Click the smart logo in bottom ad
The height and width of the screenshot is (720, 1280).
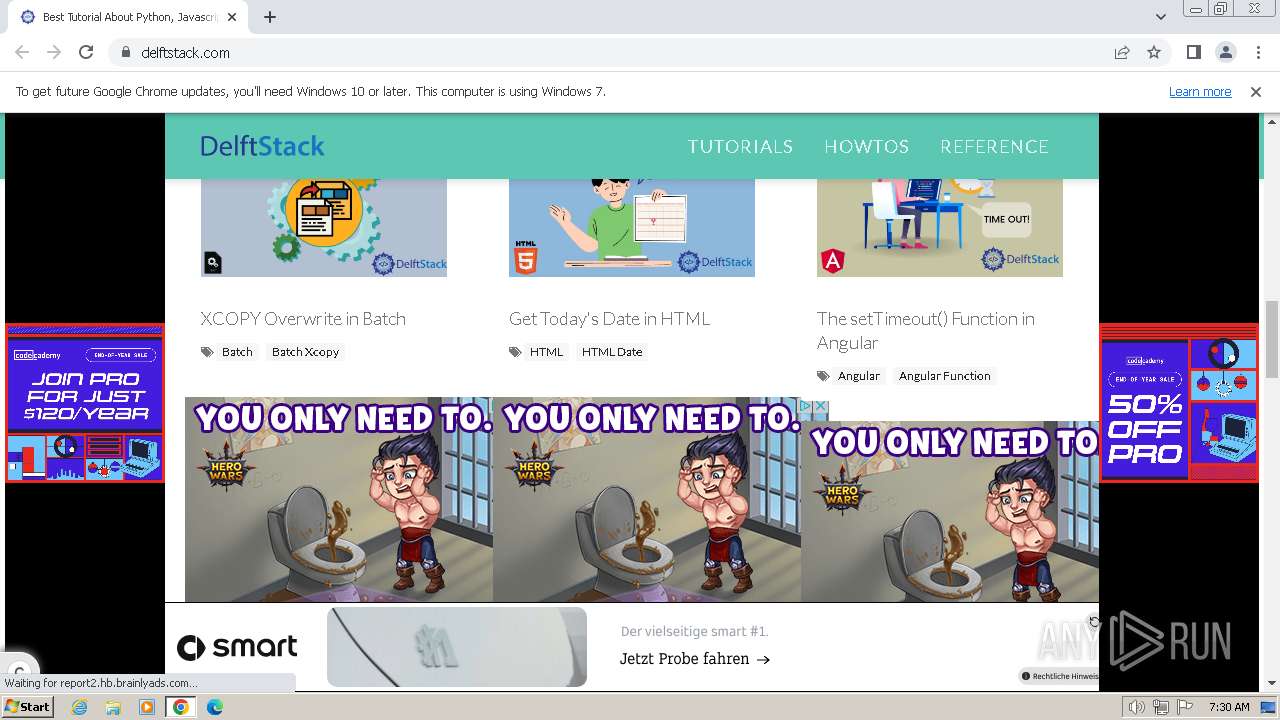pyautogui.click(x=237, y=647)
